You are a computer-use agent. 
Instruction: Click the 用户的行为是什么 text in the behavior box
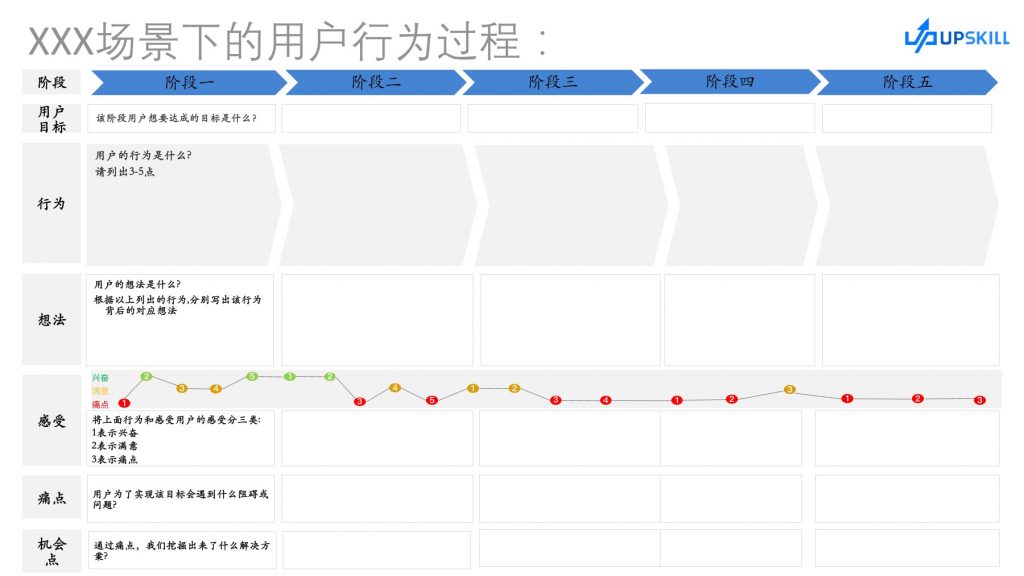pos(143,155)
